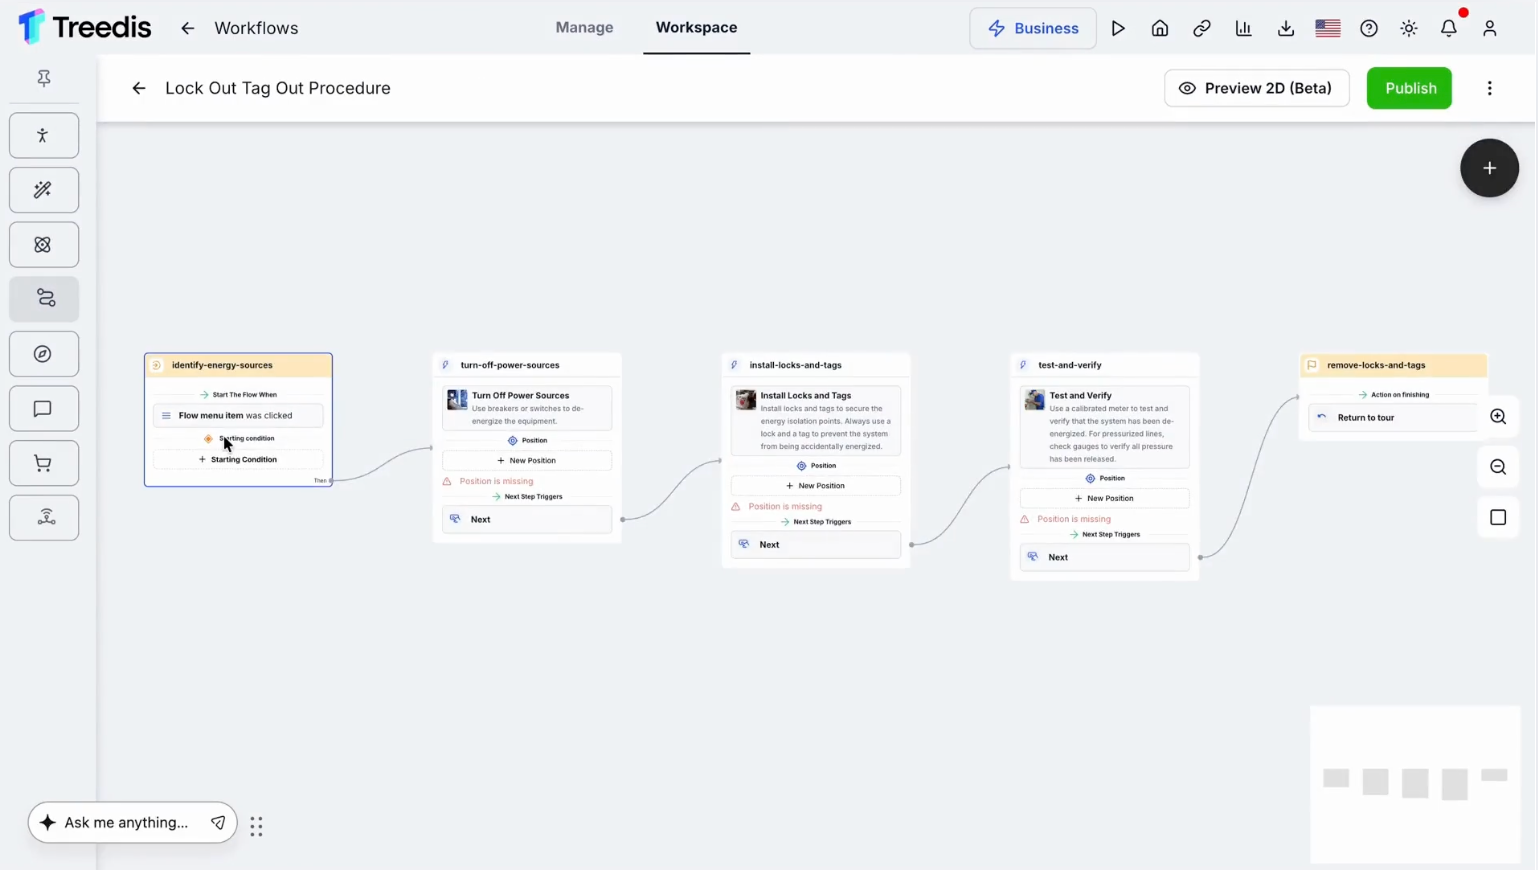Image resolution: width=1538 pixels, height=870 pixels.
Task: Expand the user account menu
Action: [1490, 28]
